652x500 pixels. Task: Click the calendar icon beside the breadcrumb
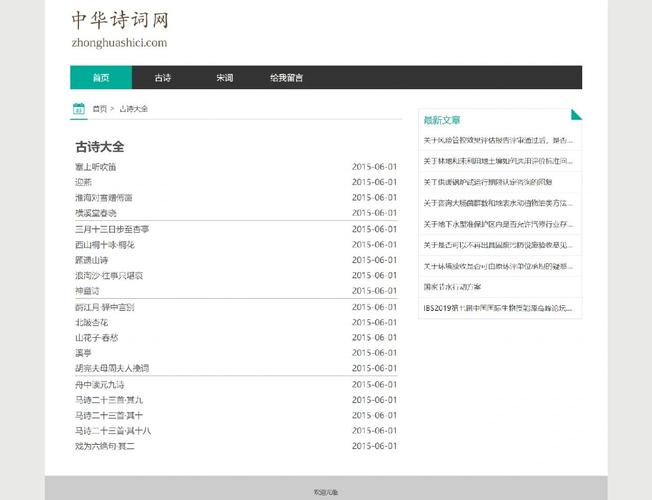tap(79, 109)
